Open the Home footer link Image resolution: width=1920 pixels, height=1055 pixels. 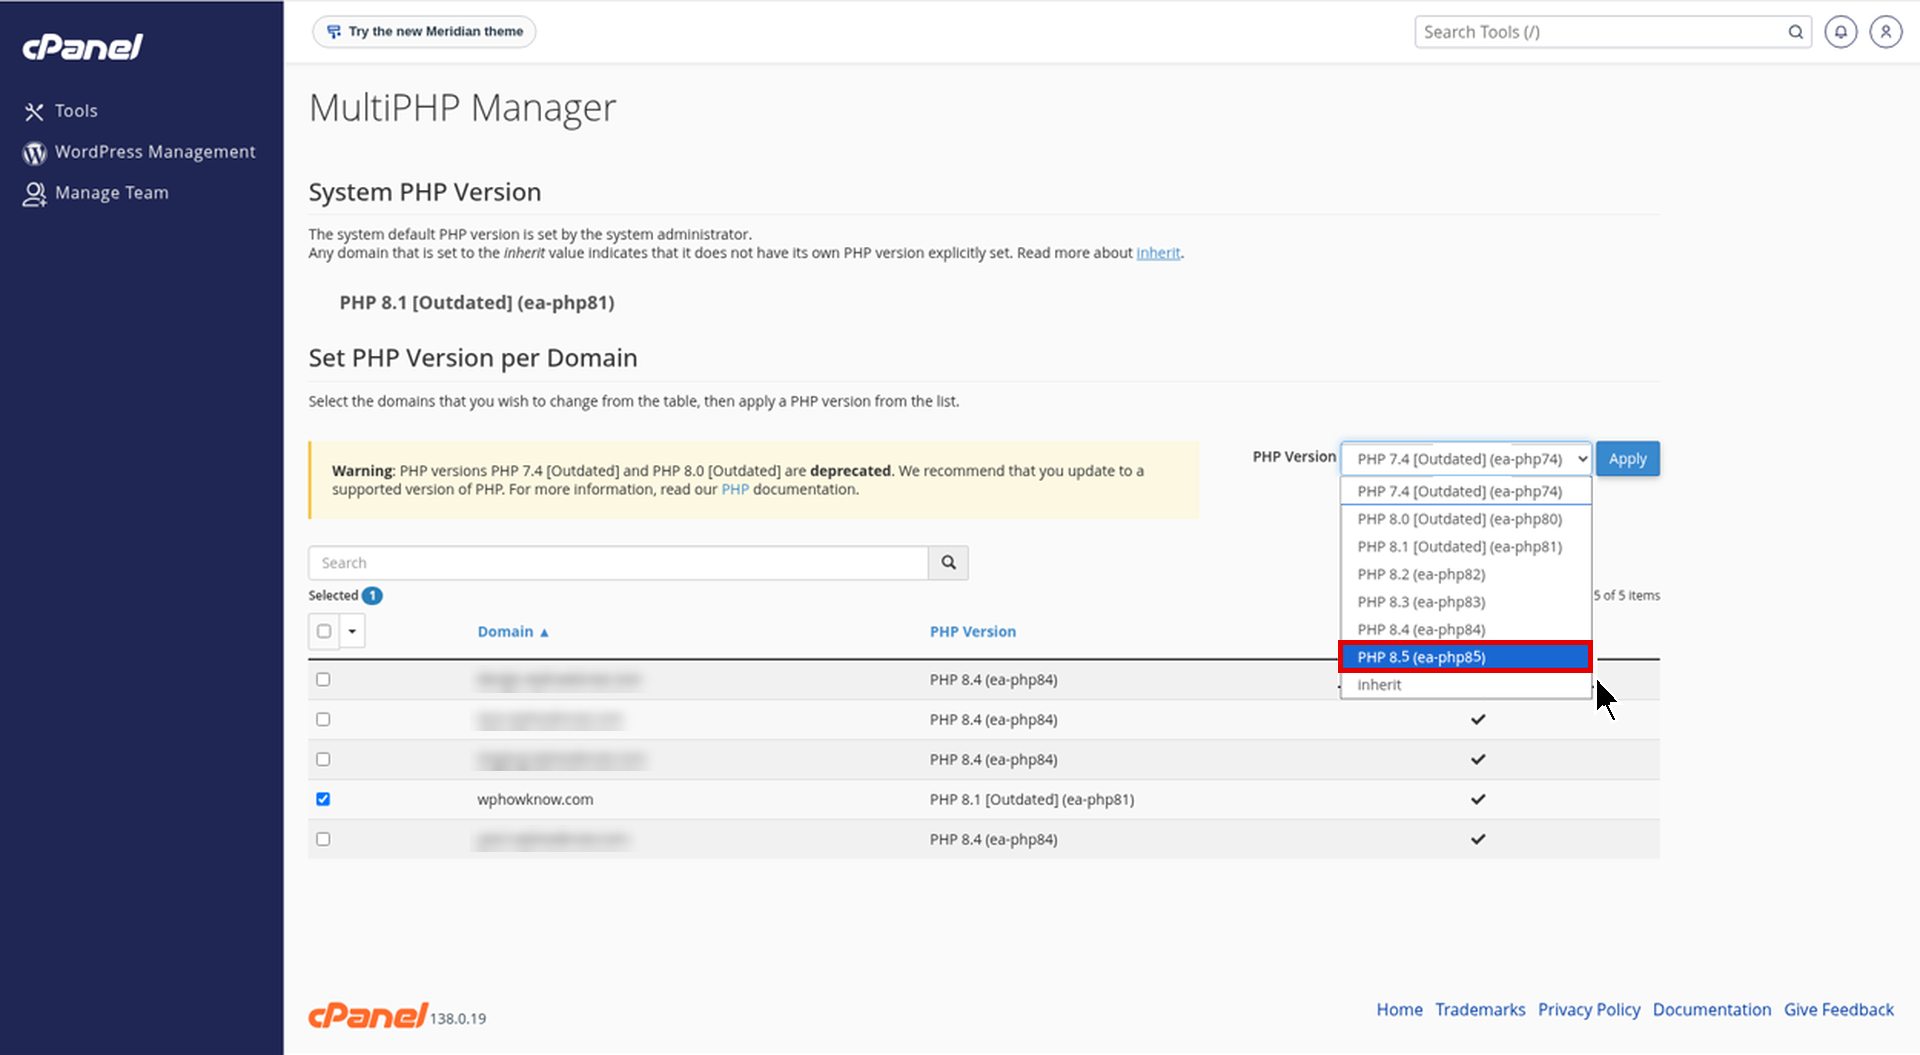click(x=1399, y=1010)
